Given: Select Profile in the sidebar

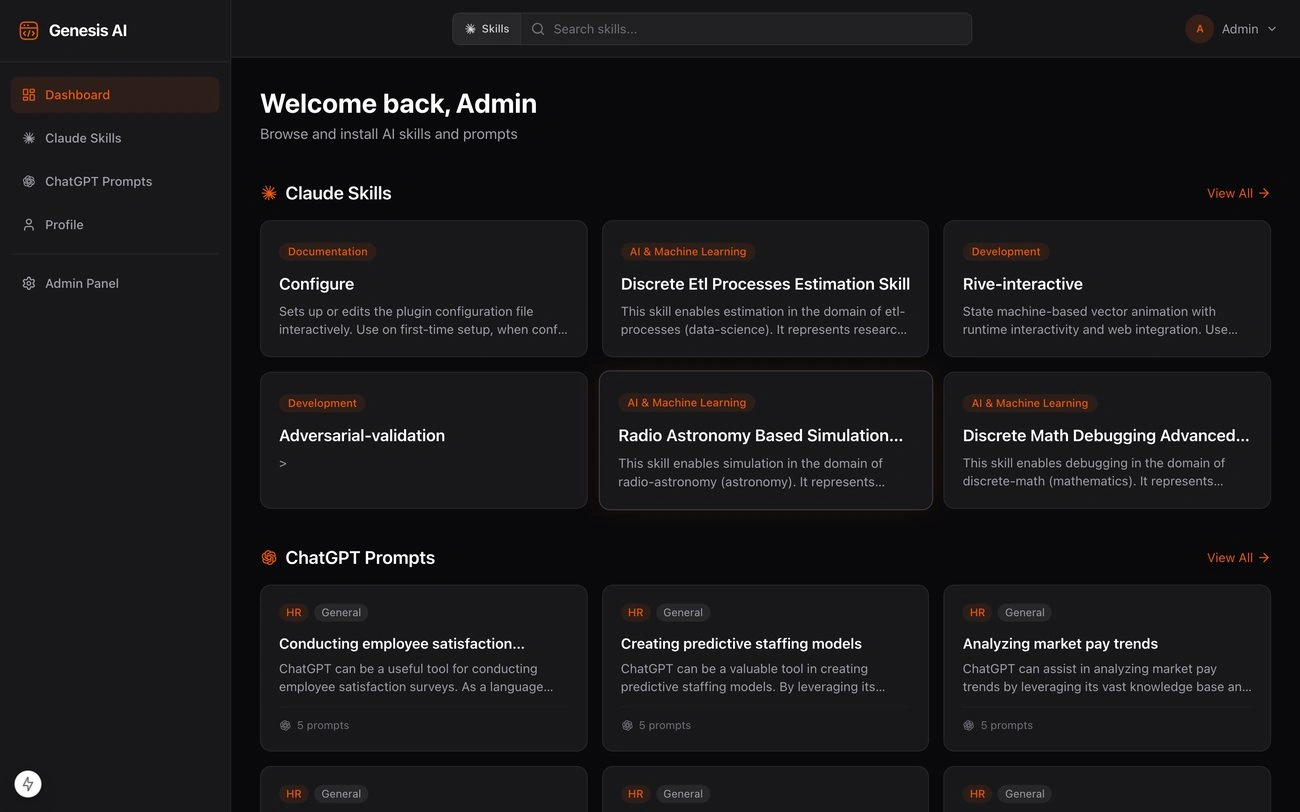Looking at the screenshot, I should 115,225.
